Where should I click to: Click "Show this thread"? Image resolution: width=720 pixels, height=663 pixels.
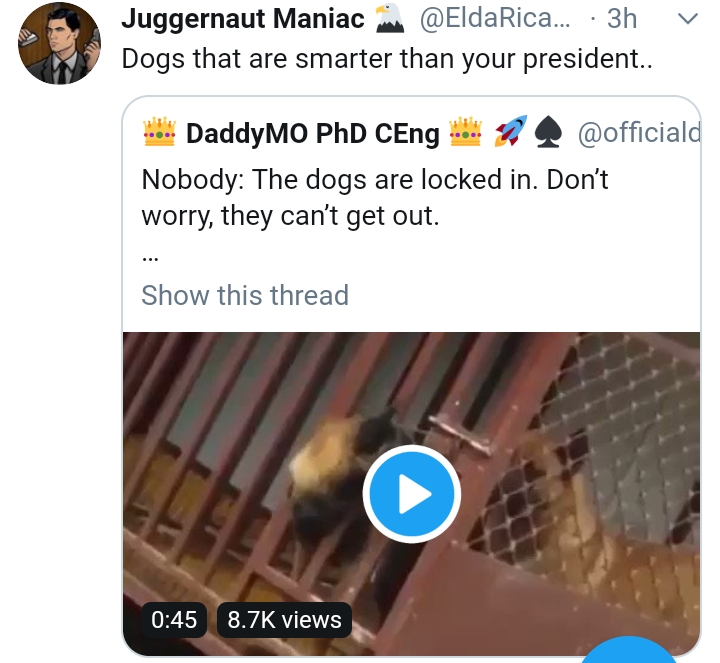(x=245, y=295)
